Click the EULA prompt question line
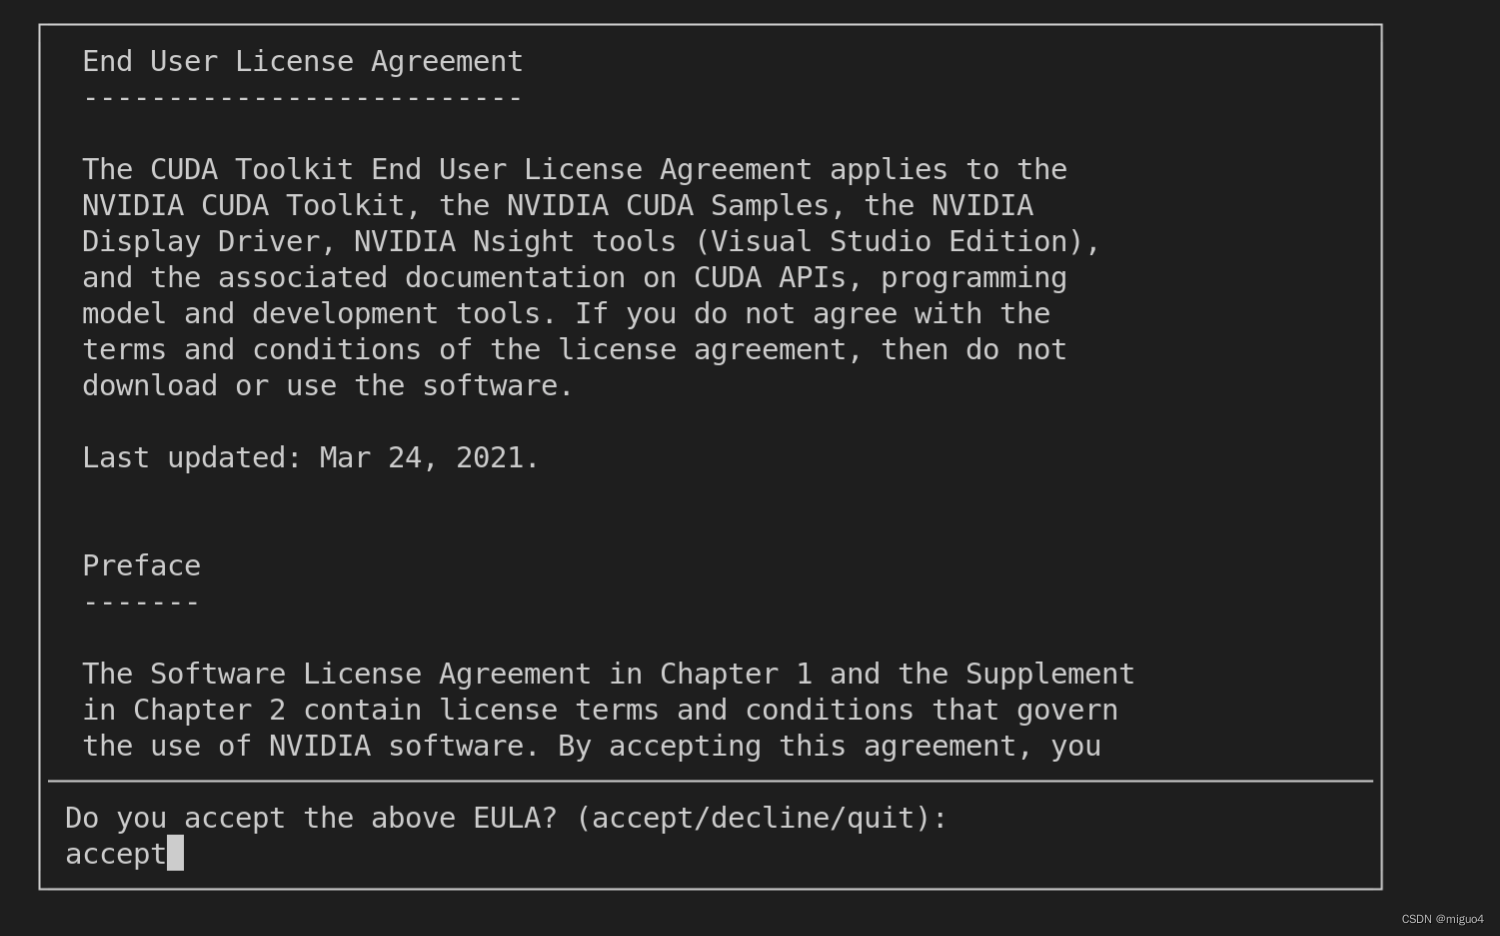Image resolution: width=1500 pixels, height=936 pixels. pyautogui.click(x=506, y=818)
